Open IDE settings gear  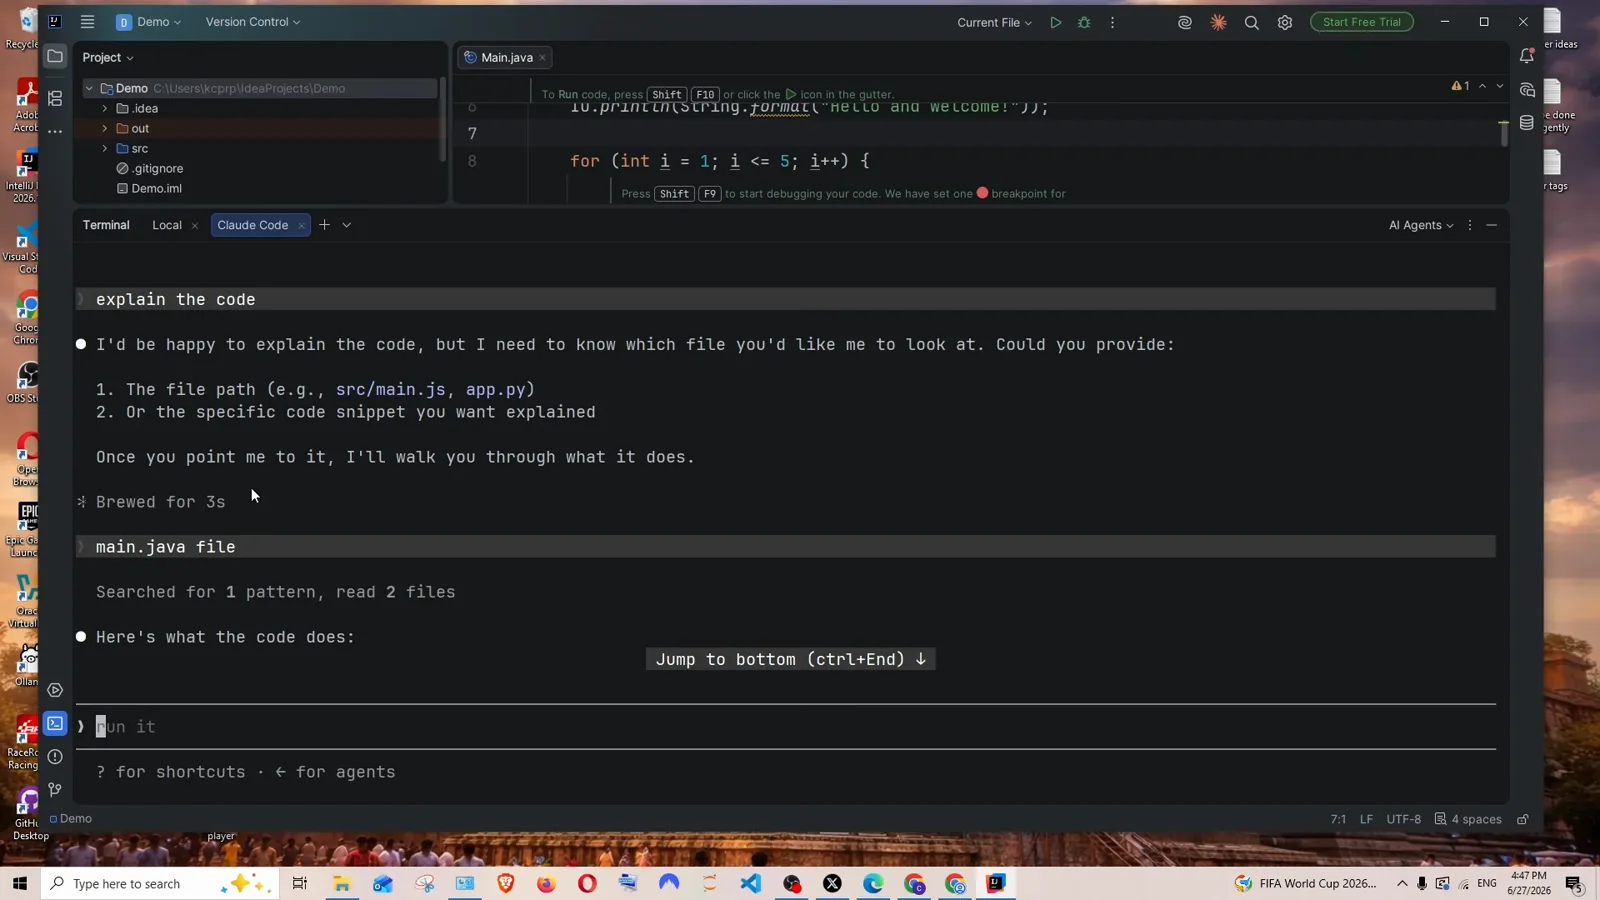[1285, 22]
